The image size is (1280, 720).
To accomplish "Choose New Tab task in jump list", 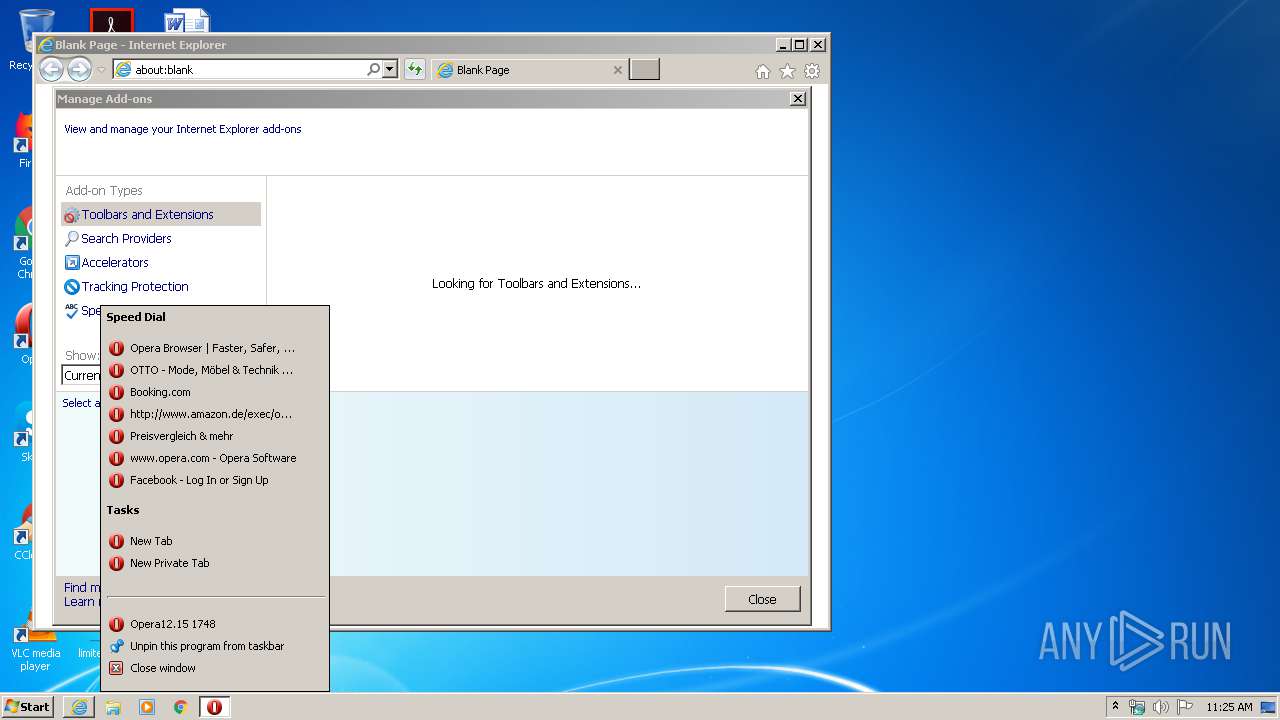I will [215, 541].
